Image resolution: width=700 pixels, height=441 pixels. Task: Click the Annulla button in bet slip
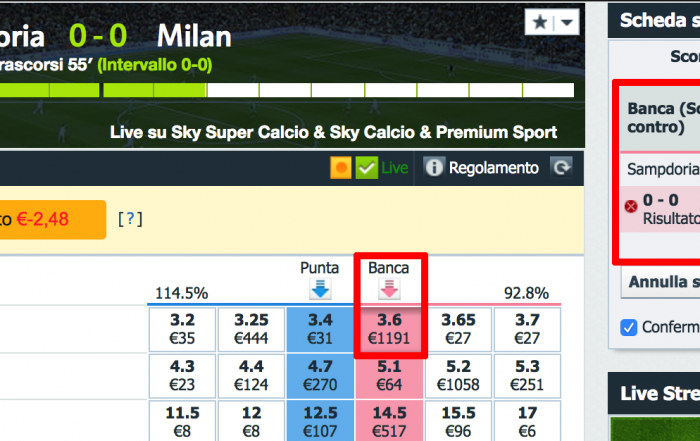coord(661,282)
